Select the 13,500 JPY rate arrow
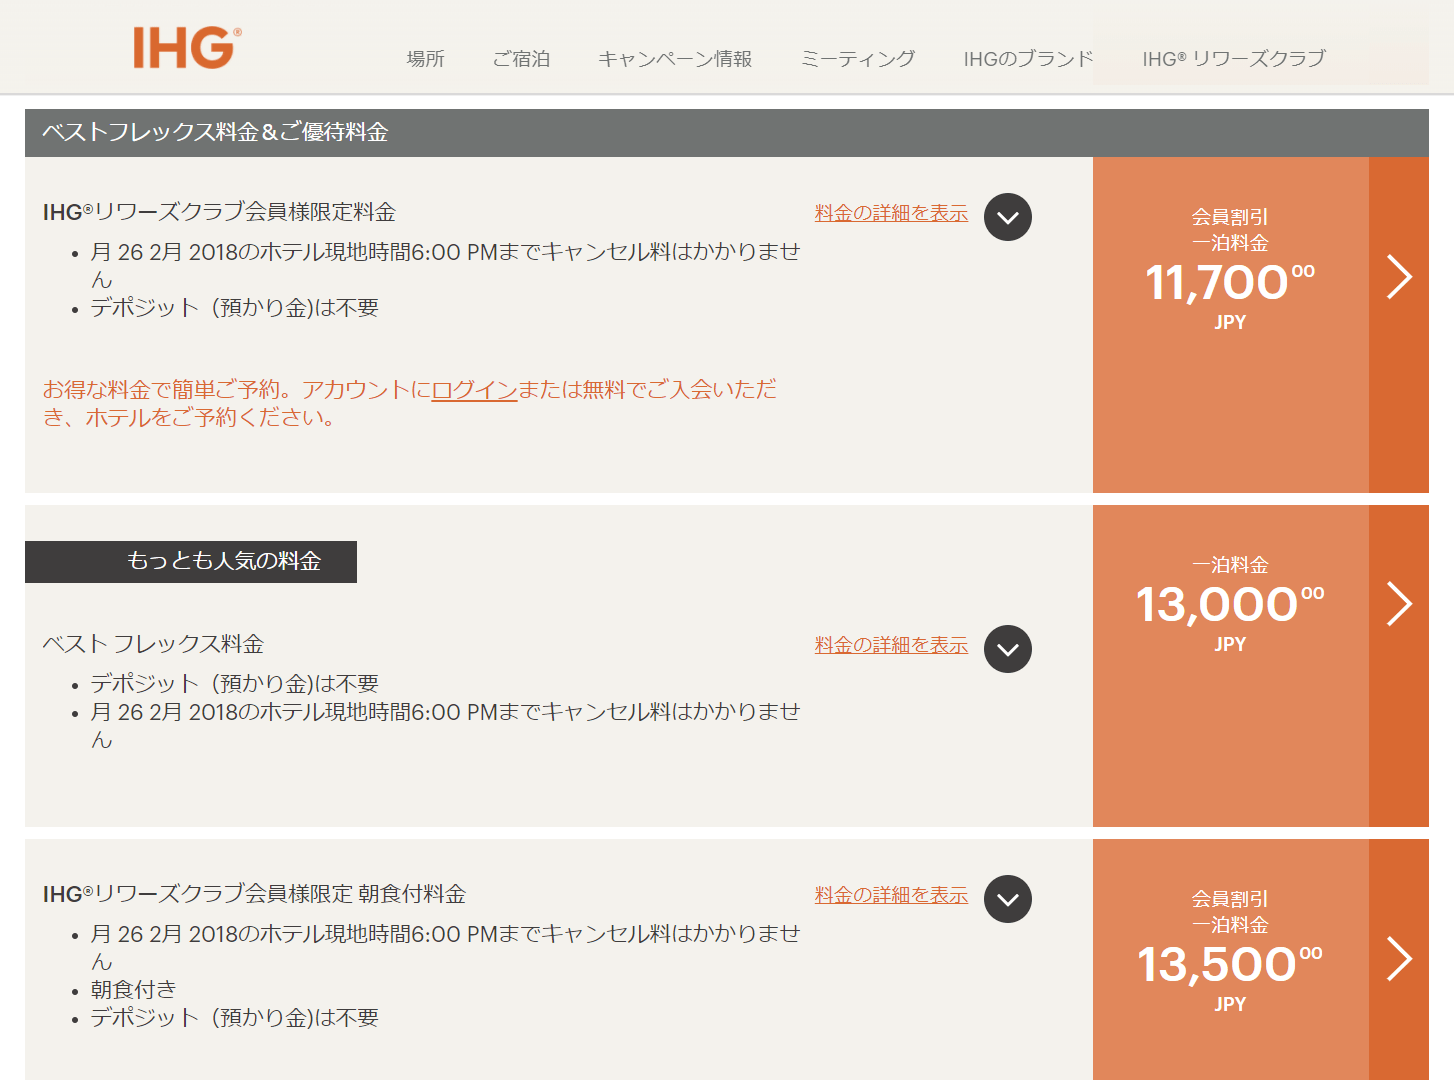 click(1399, 959)
